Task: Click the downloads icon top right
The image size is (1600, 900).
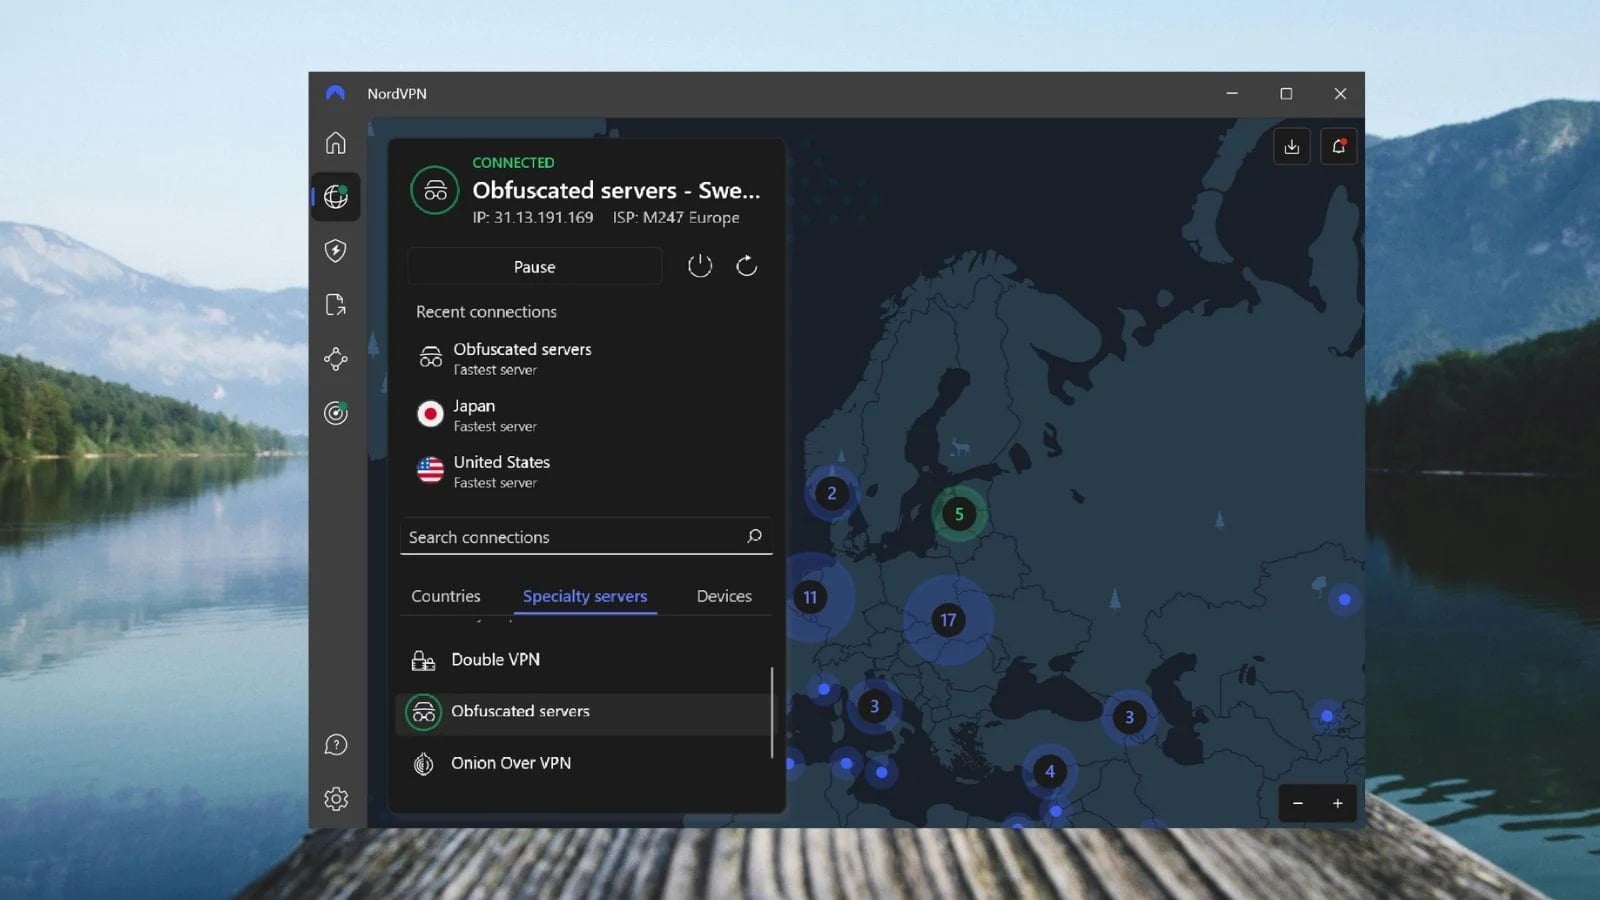Action: point(1291,146)
